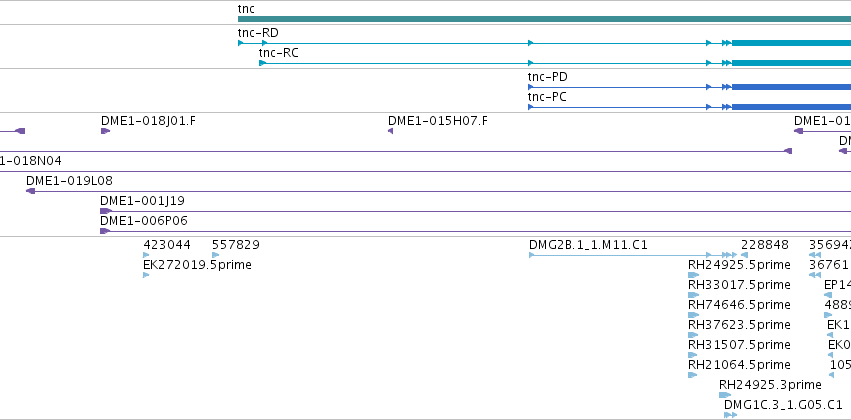The image size is (851, 420).
Task: Click the tnc-RD transcript label
Action: (258, 33)
